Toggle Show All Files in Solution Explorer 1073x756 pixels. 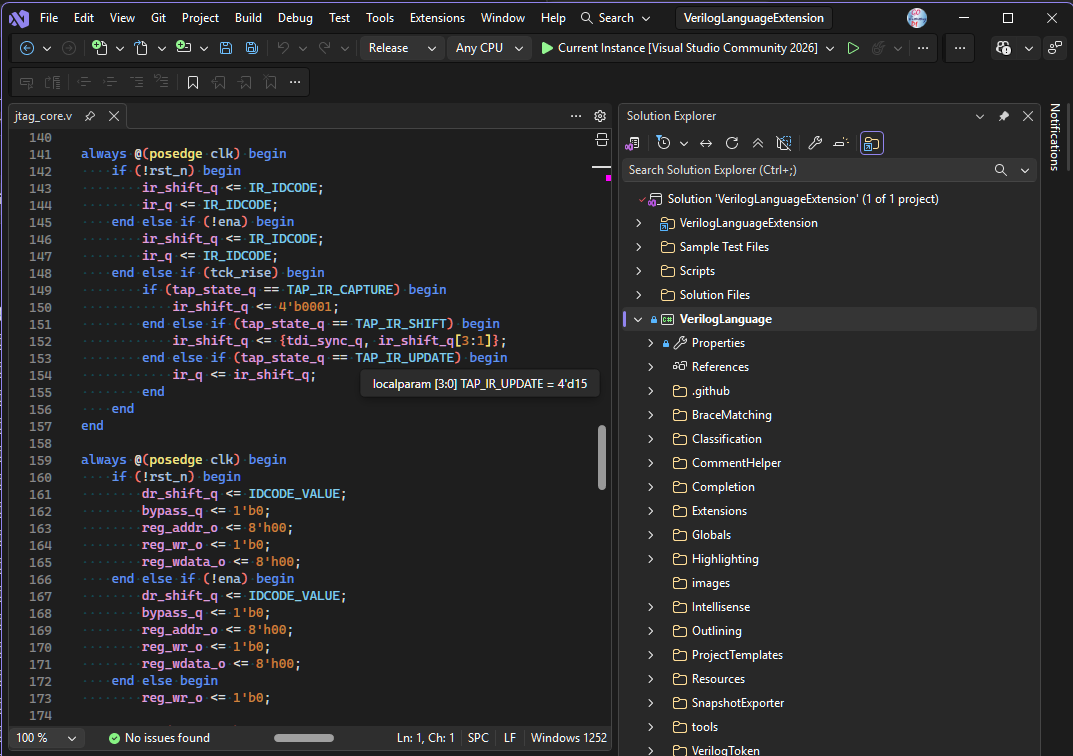784,143
